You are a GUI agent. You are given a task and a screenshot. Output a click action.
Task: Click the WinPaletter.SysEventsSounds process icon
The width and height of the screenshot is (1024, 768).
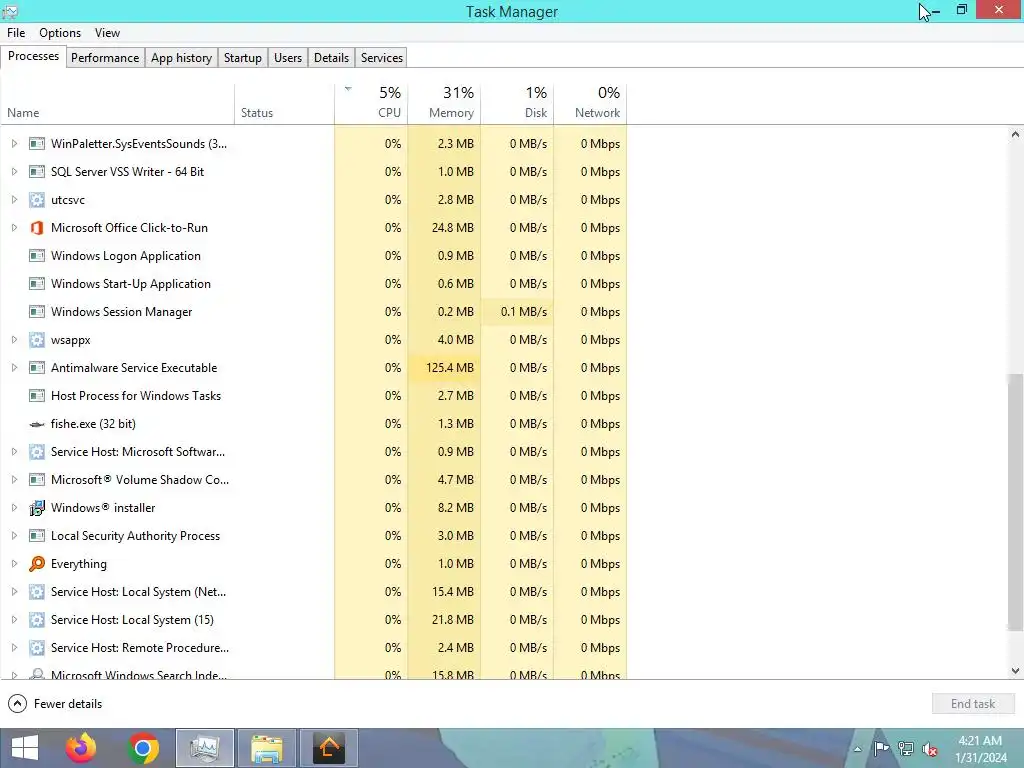coord(37,144)
